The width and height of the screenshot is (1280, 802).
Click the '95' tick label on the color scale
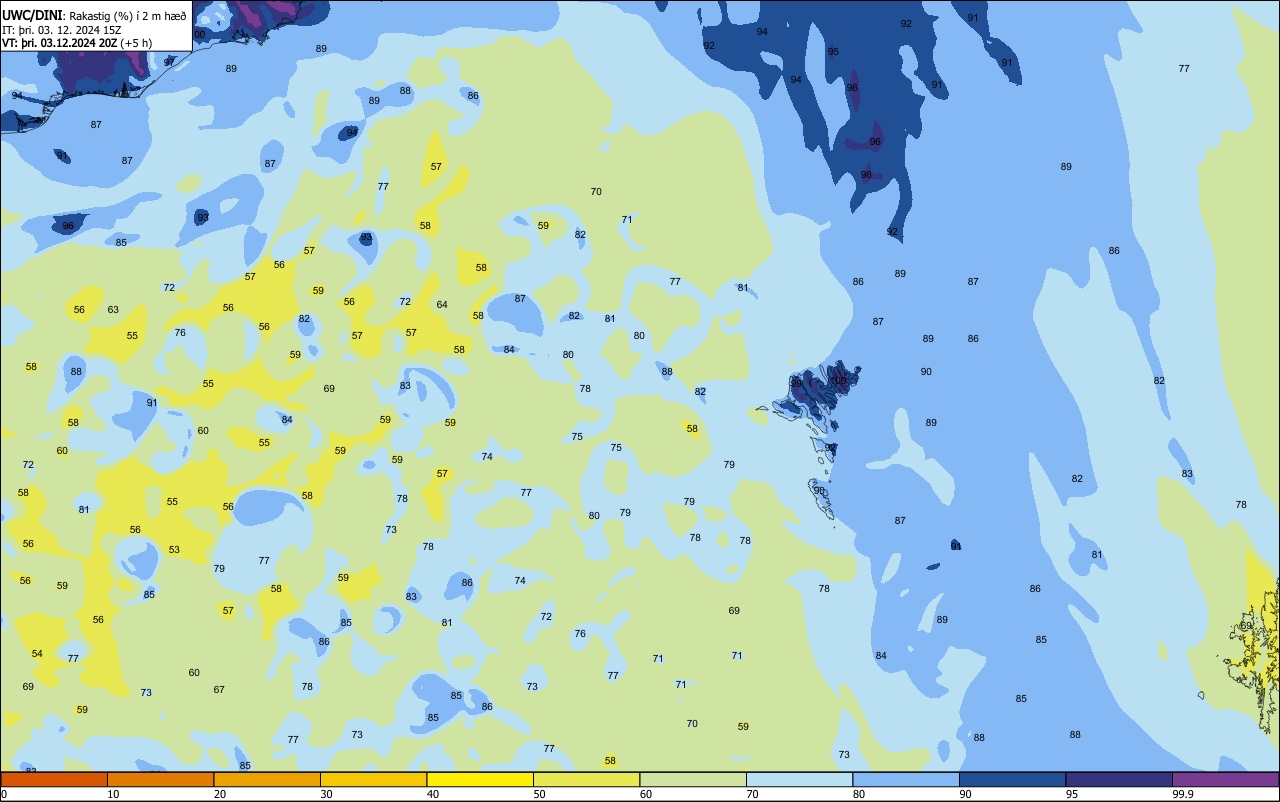pyautogui.click(x=1073, y=794)
